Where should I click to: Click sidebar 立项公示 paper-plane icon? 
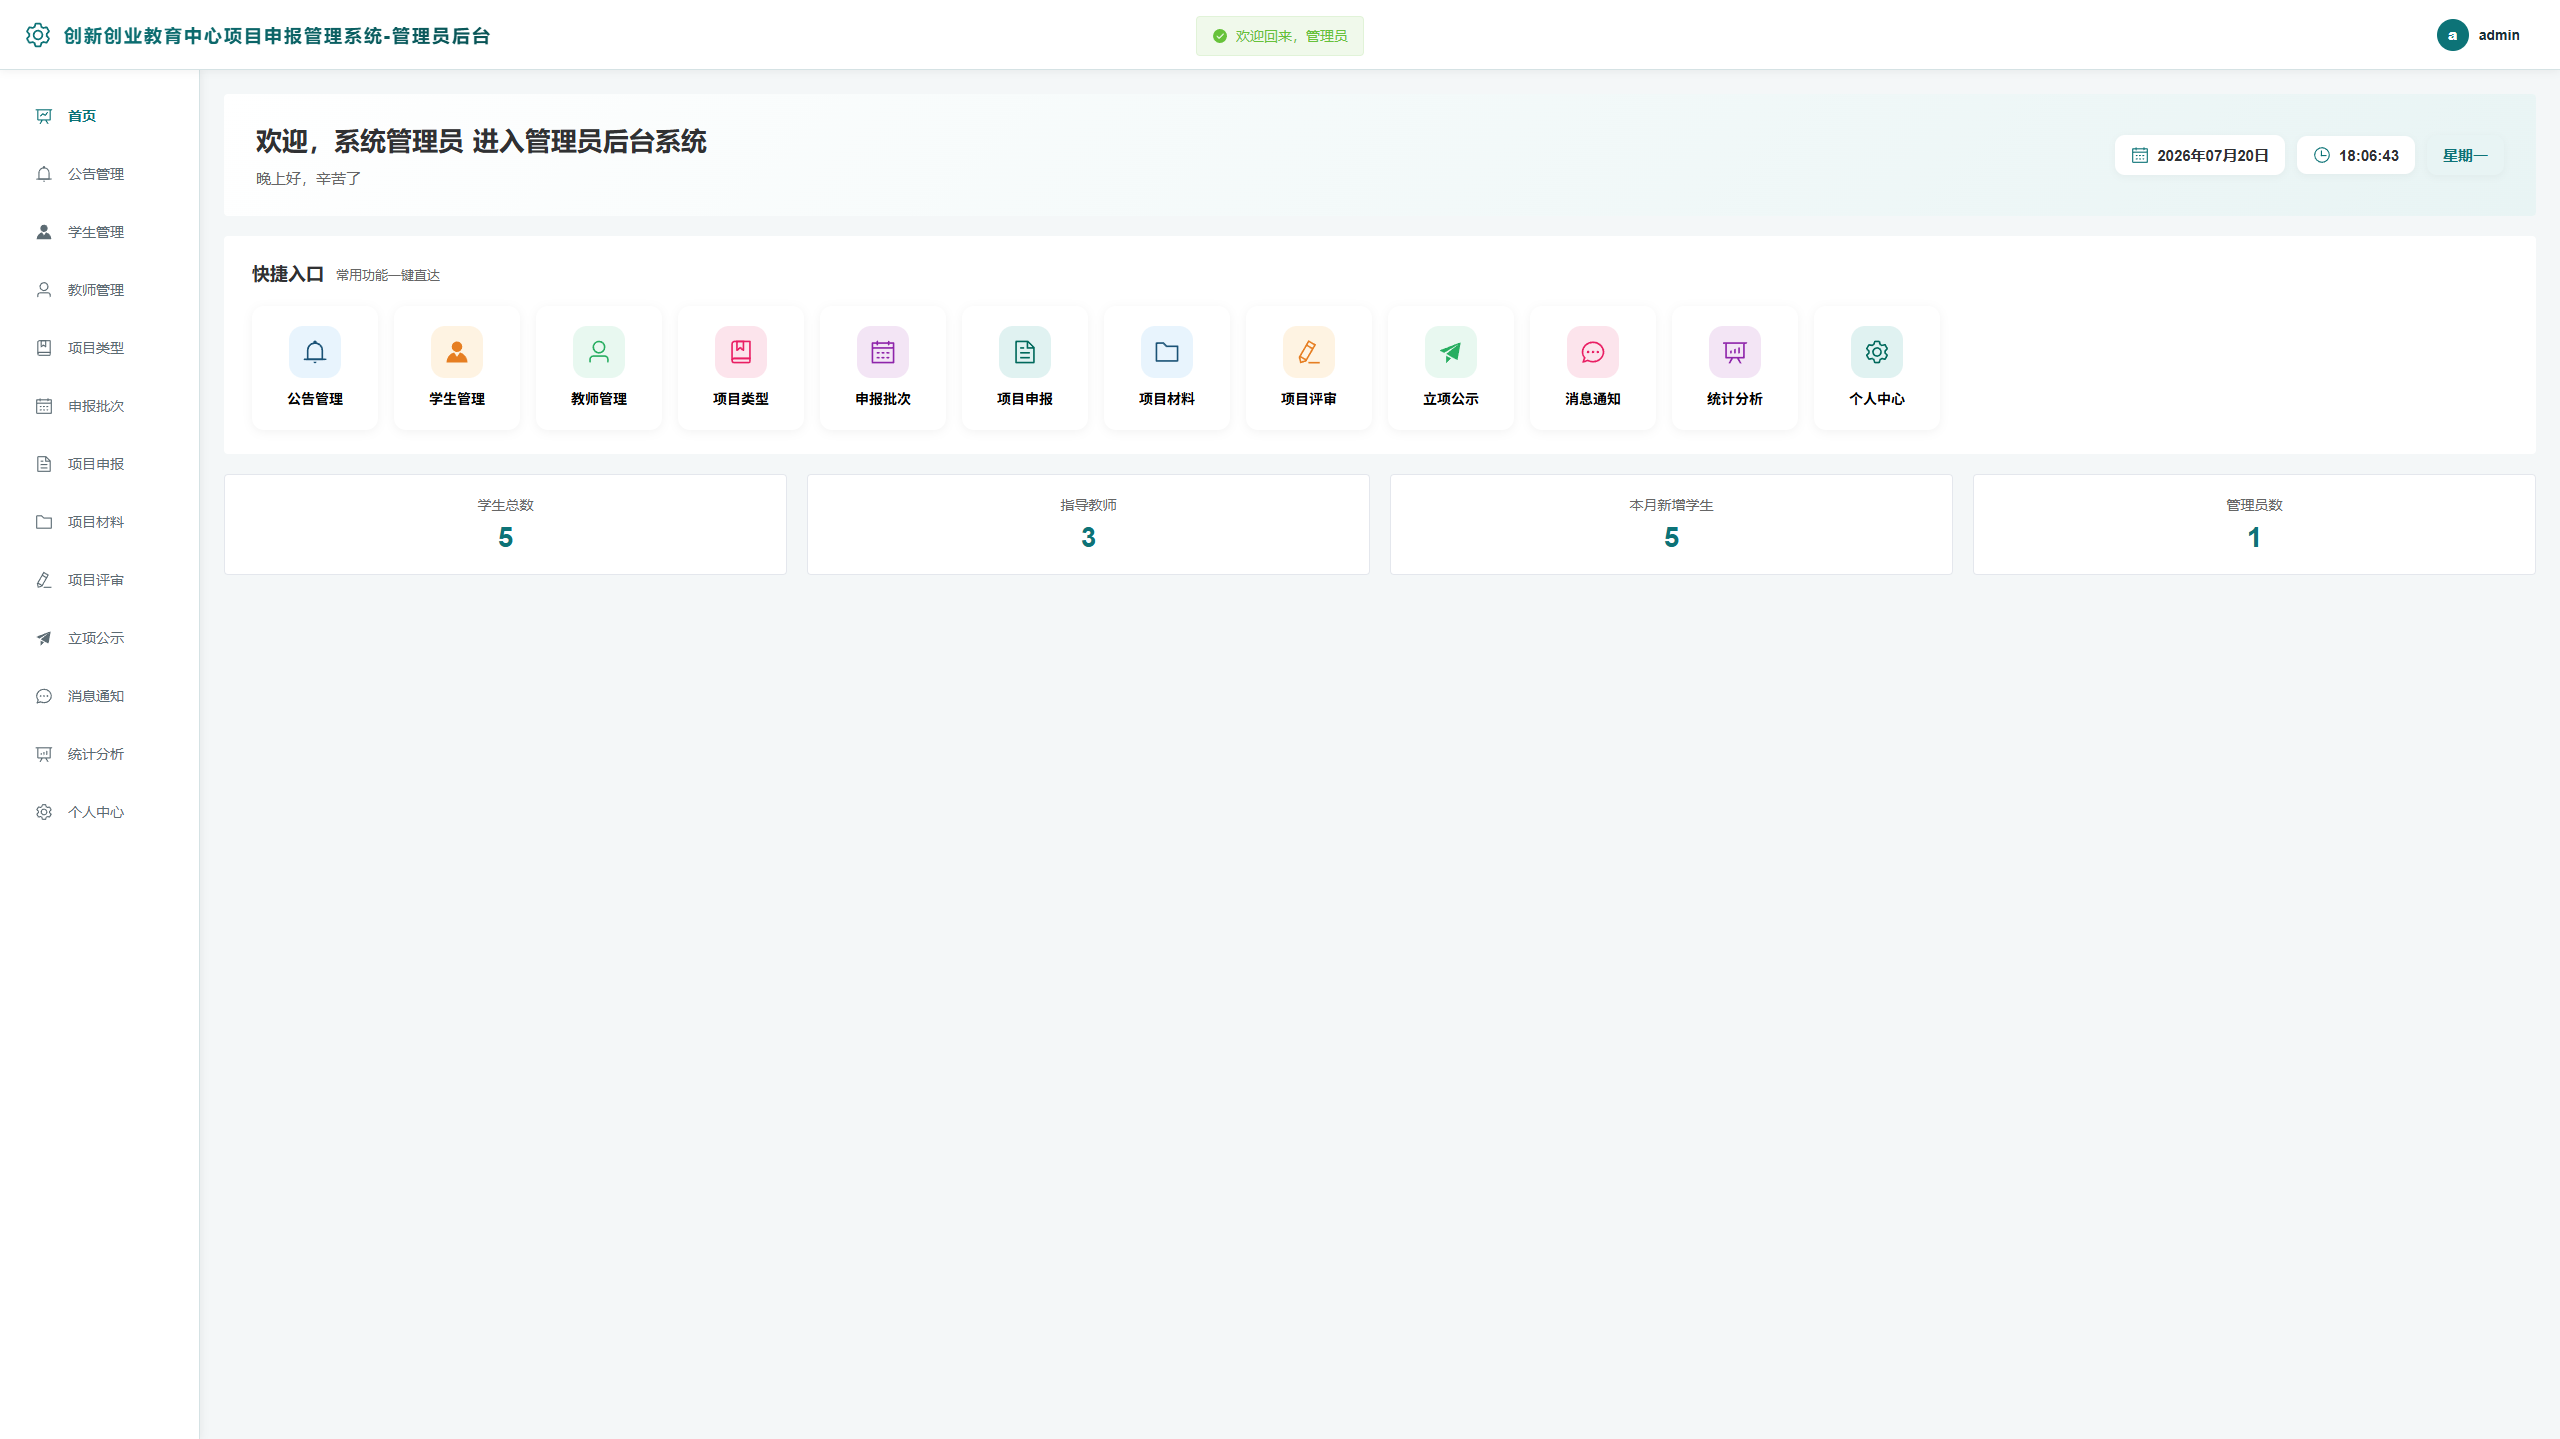tap(44, 638)
